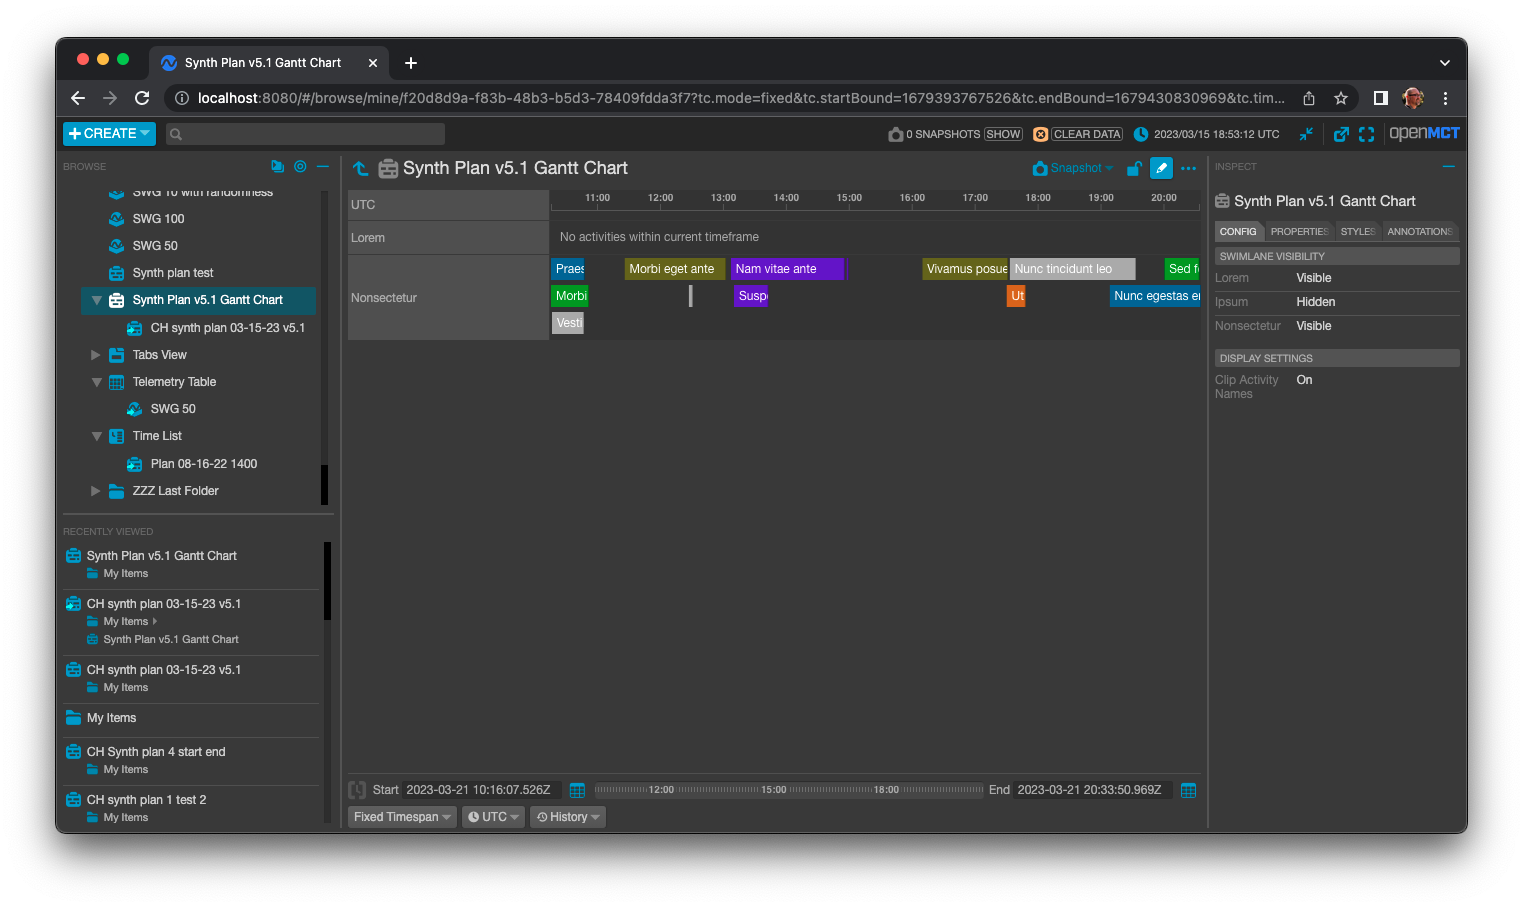Click the Start date input field

pyautogui.click(x=482, y=789)
